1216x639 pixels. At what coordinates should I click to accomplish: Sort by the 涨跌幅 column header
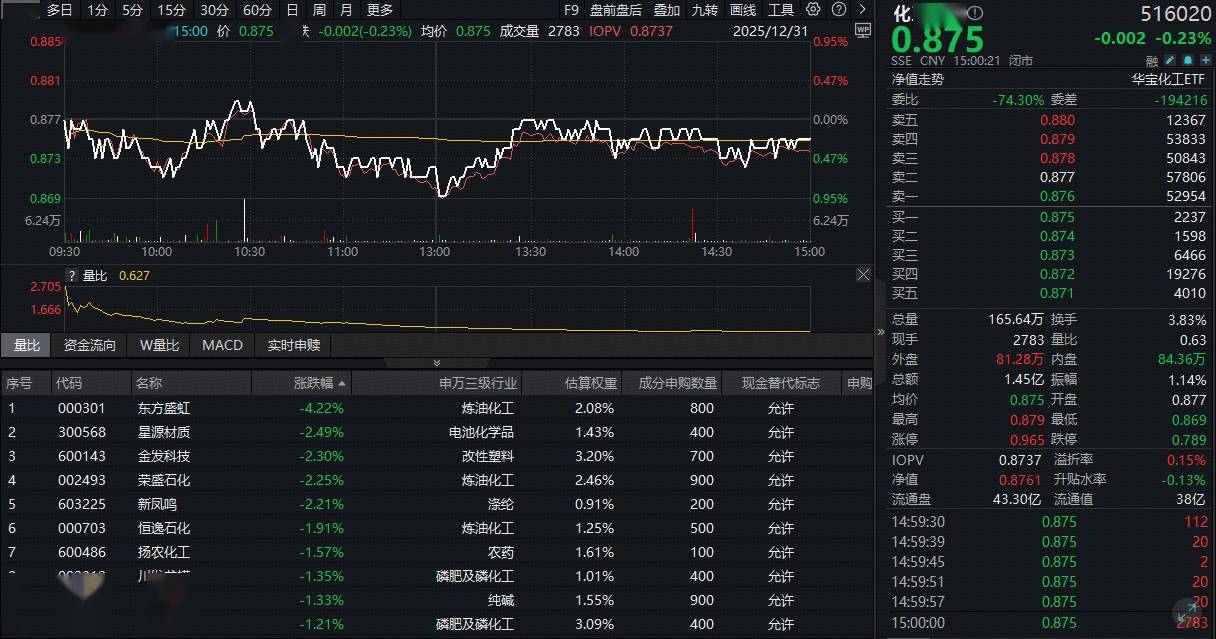pos(320,383)
